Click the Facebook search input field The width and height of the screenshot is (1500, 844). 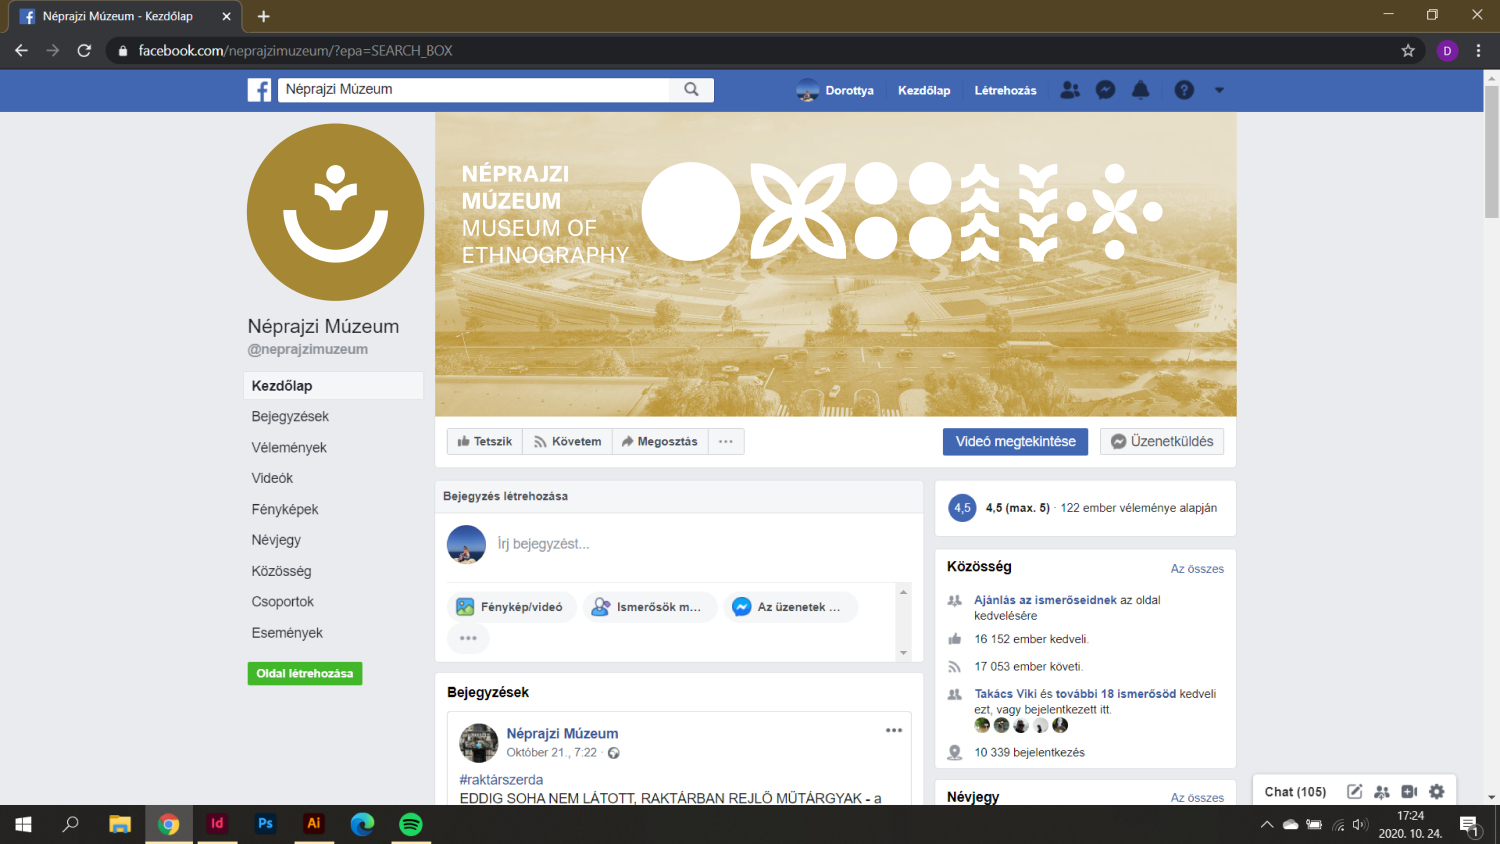[x=474, y=90]
